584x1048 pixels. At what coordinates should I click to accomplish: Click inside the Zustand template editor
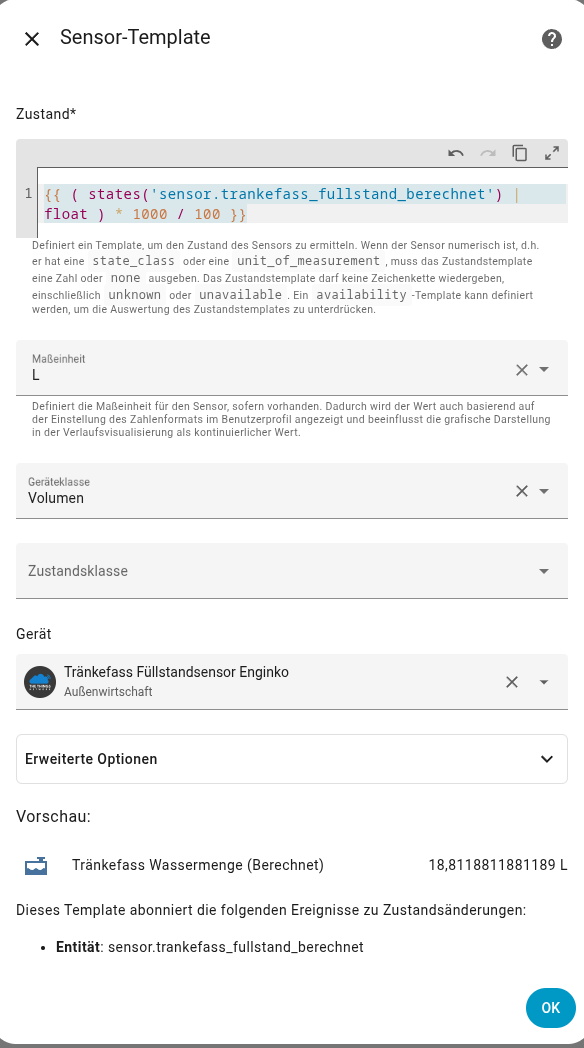point(292,203)
